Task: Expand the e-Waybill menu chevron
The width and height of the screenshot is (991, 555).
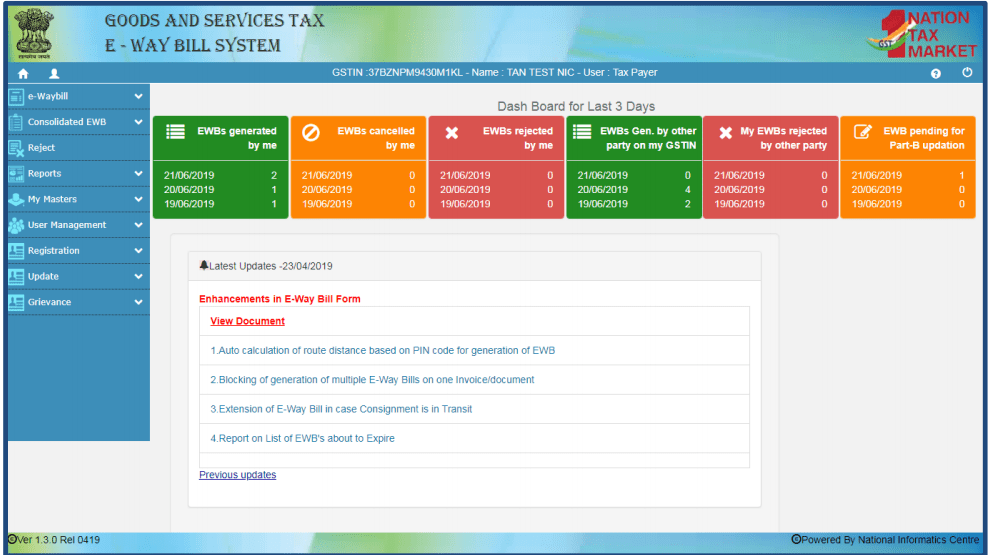Action: pos(138,97)
